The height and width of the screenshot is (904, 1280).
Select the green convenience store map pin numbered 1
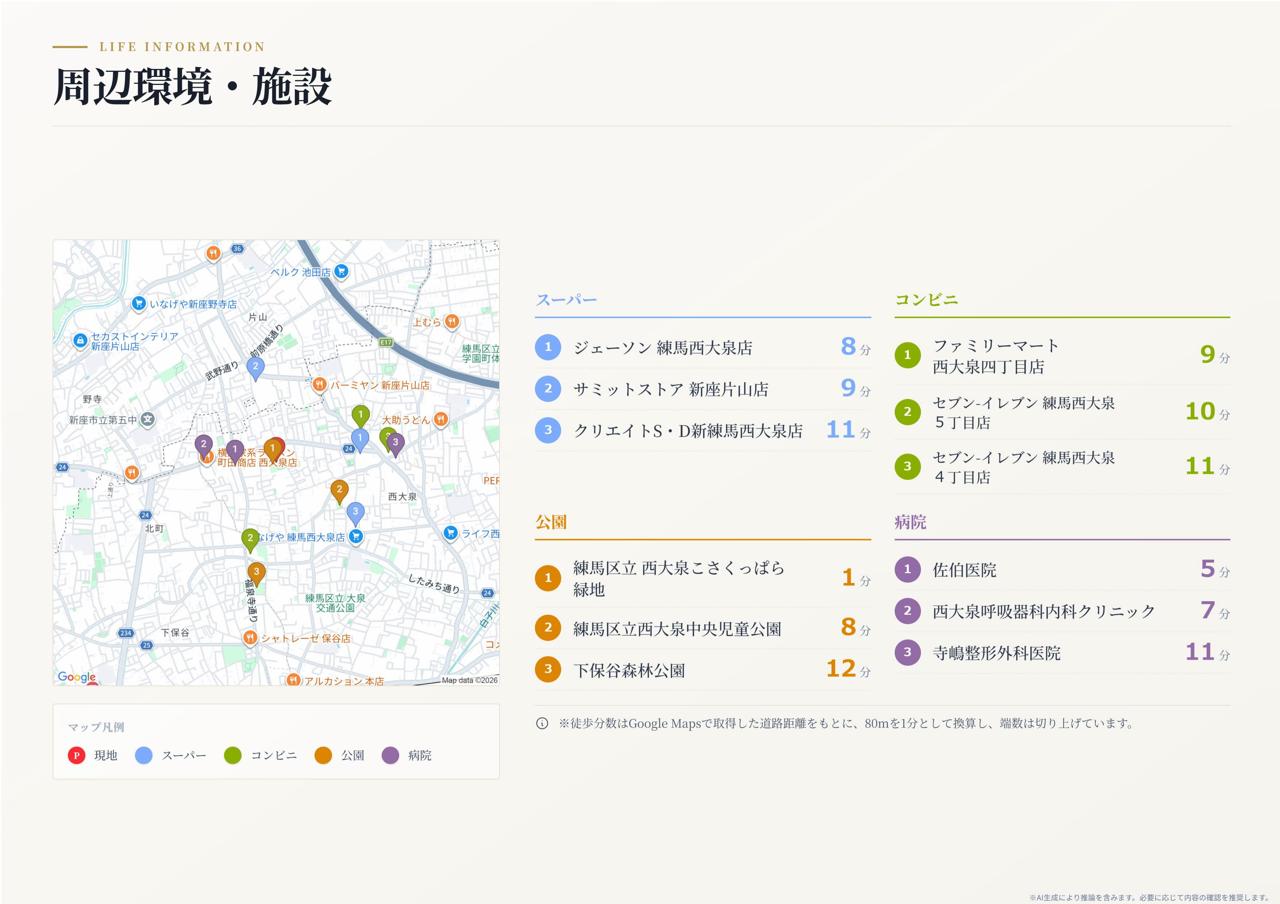point(361,416)
